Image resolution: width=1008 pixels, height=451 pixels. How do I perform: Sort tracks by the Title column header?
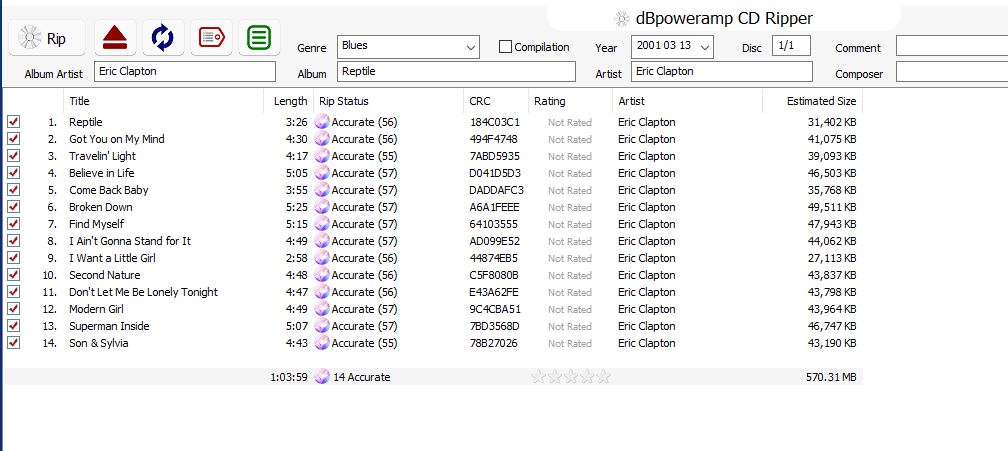(x=80, y=101)
